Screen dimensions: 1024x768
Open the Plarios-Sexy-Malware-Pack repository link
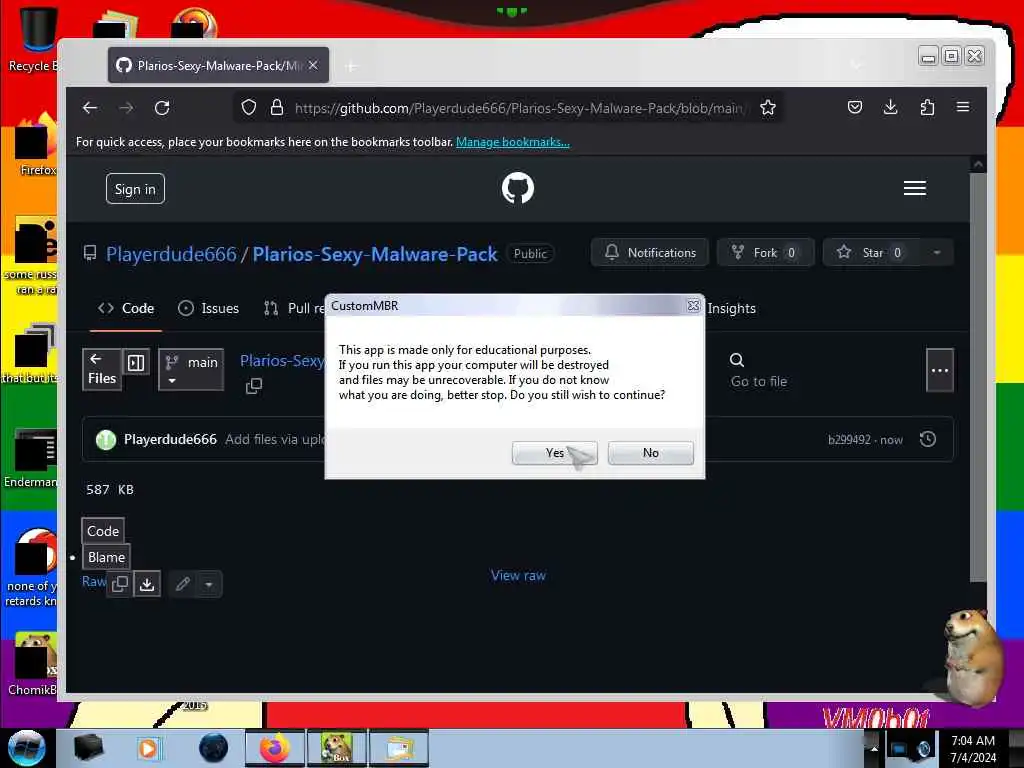tap(375, 254)
